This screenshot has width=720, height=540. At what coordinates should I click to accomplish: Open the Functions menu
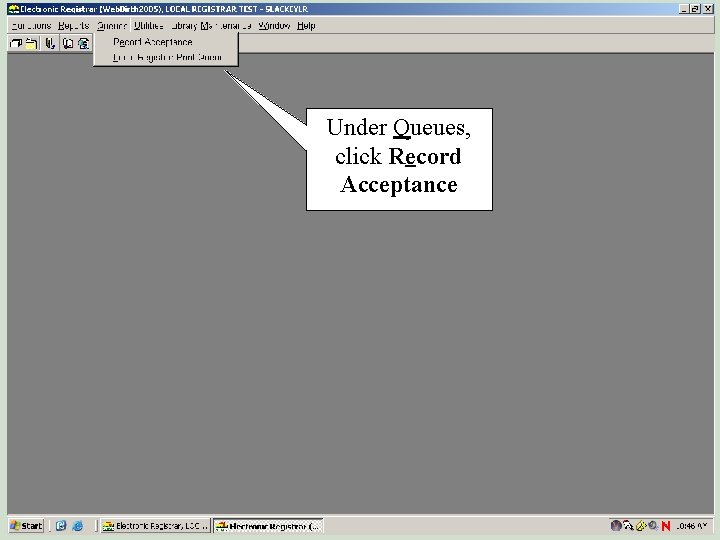pos(31,26)
